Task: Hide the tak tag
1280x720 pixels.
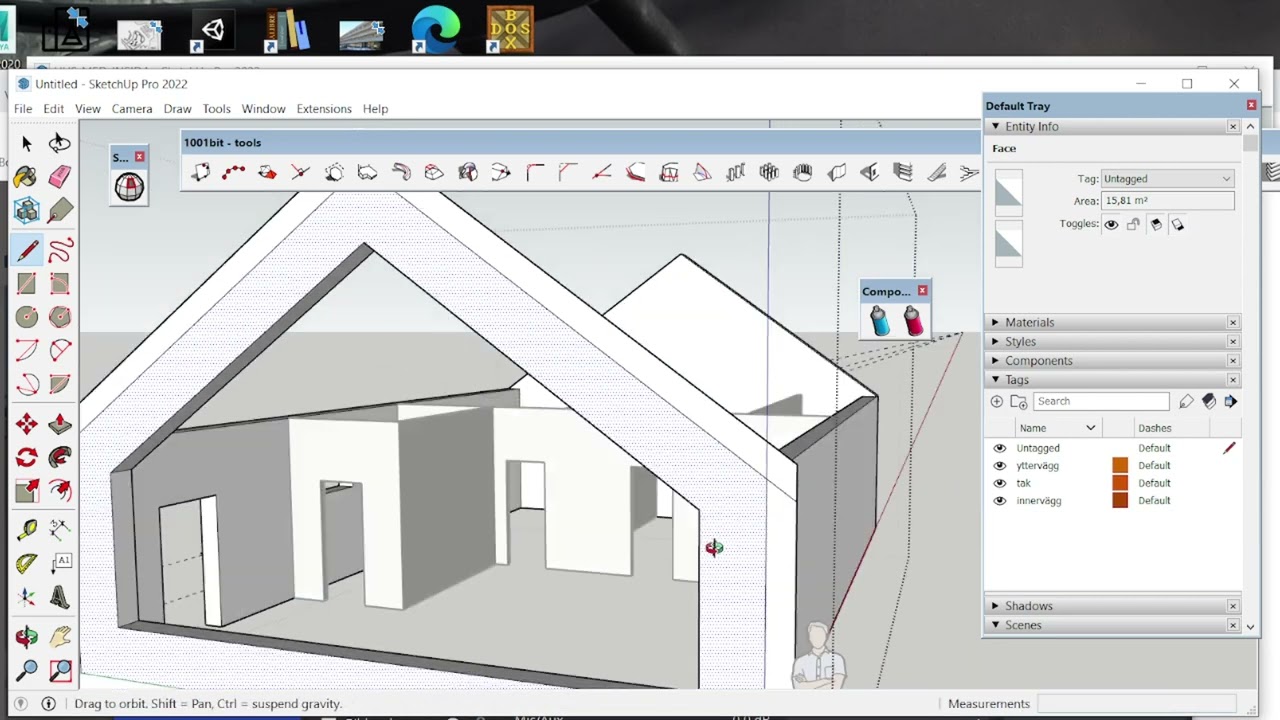Action: pyautogui.click(x=1000, y=483)
